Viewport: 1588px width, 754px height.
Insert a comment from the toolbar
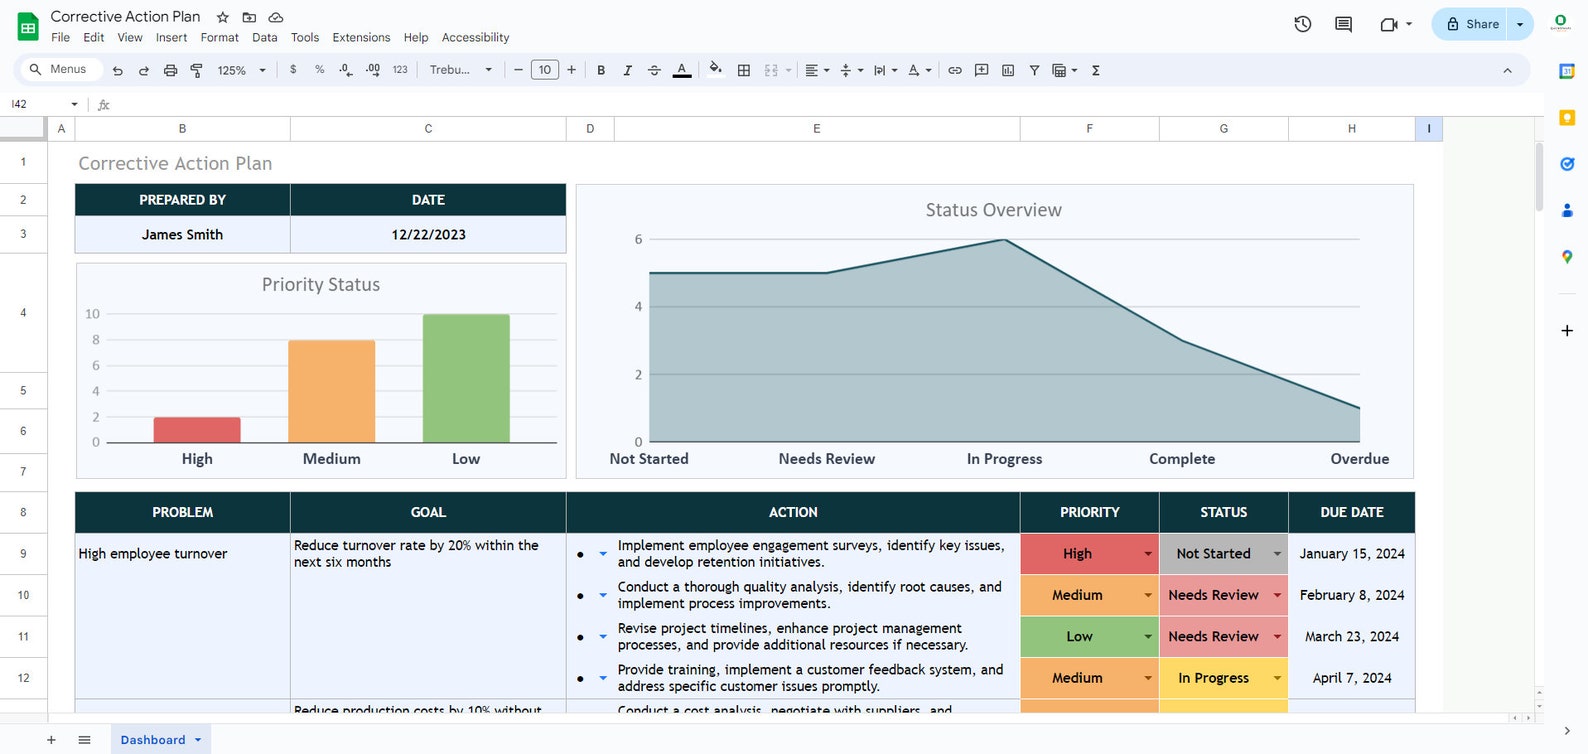[x=982, y=70]
